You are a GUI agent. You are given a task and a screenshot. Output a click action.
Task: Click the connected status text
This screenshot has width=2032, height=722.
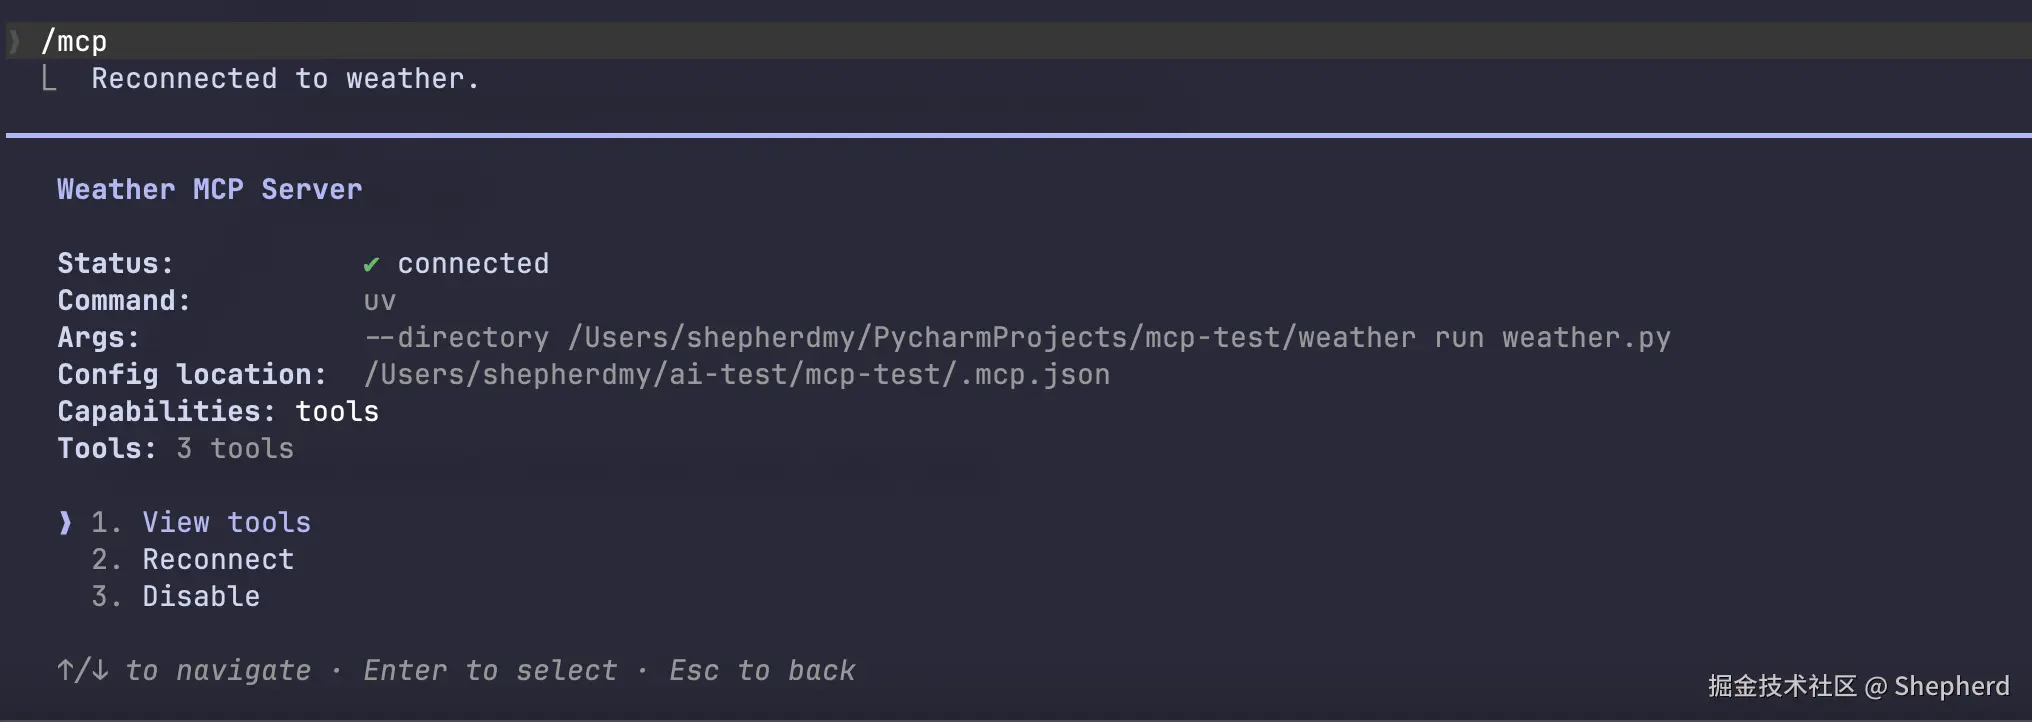(x=473, y=264)
